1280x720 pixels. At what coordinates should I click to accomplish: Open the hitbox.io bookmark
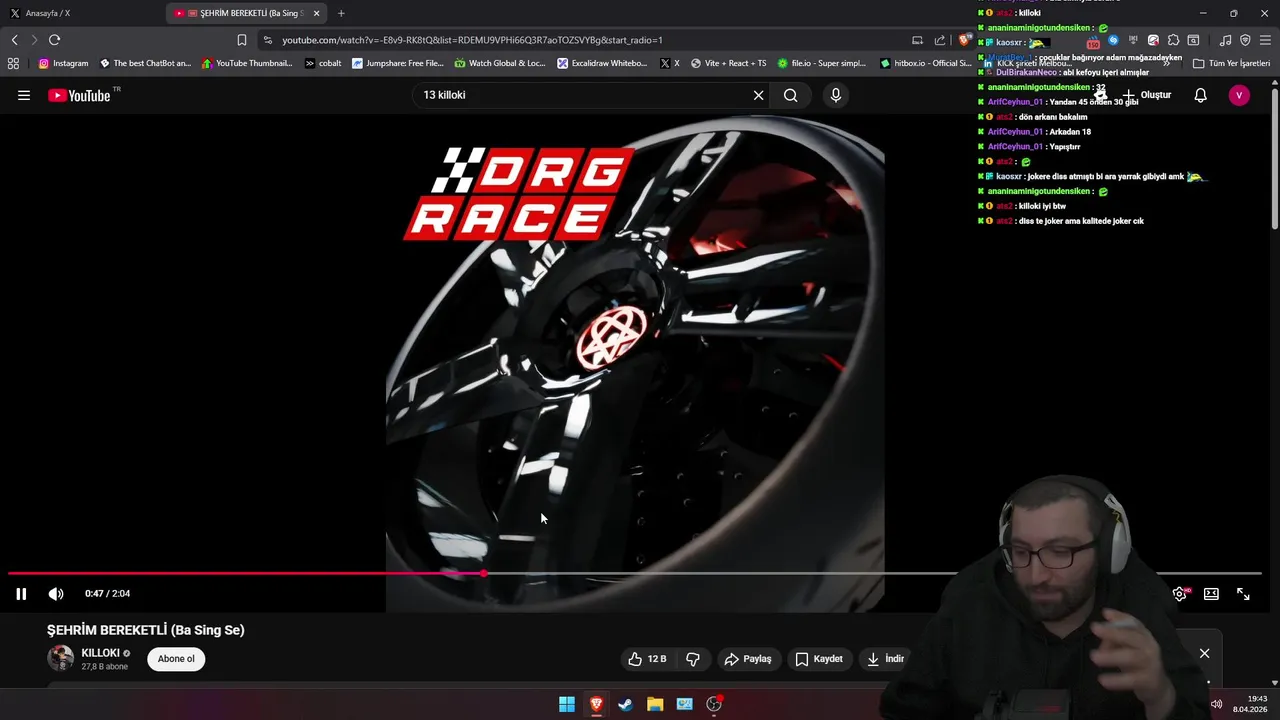[925, 63]
